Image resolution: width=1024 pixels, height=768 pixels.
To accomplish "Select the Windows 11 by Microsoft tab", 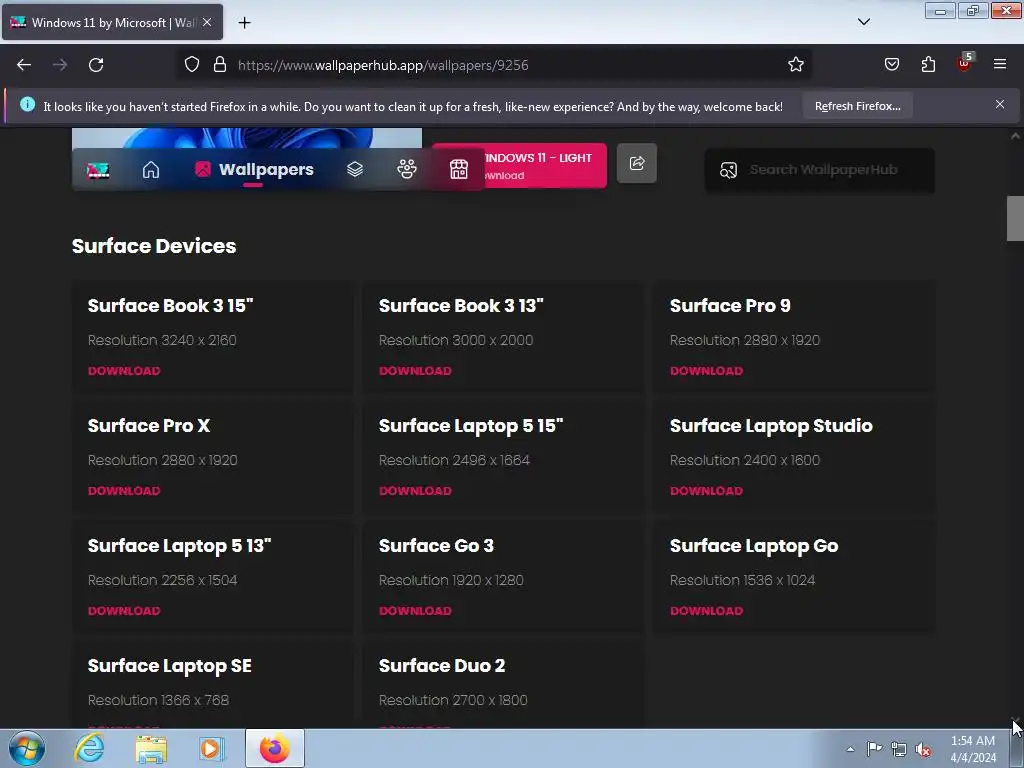I will [112, 22].
